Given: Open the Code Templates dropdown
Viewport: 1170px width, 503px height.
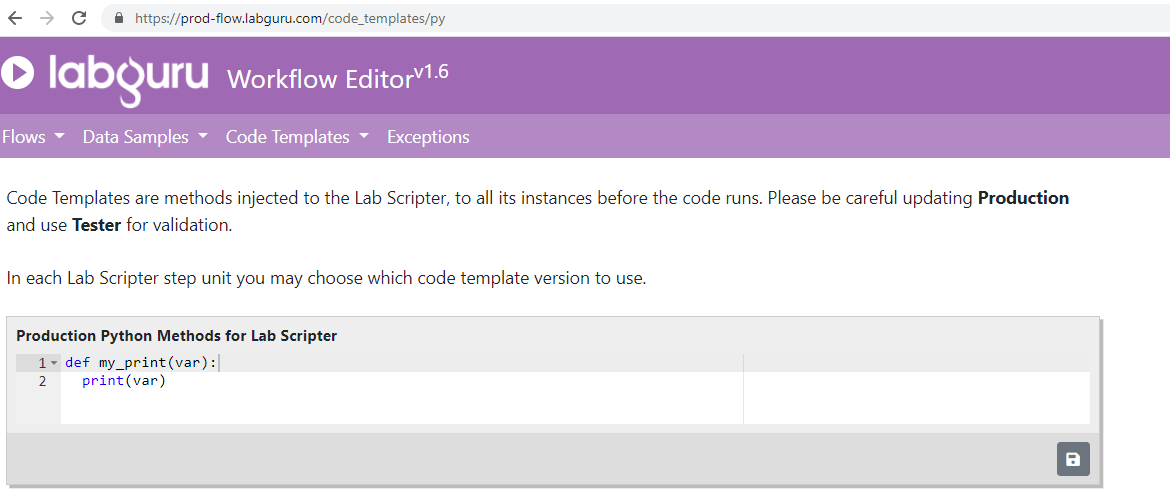Looking at the screenshot, I should 297,137.
